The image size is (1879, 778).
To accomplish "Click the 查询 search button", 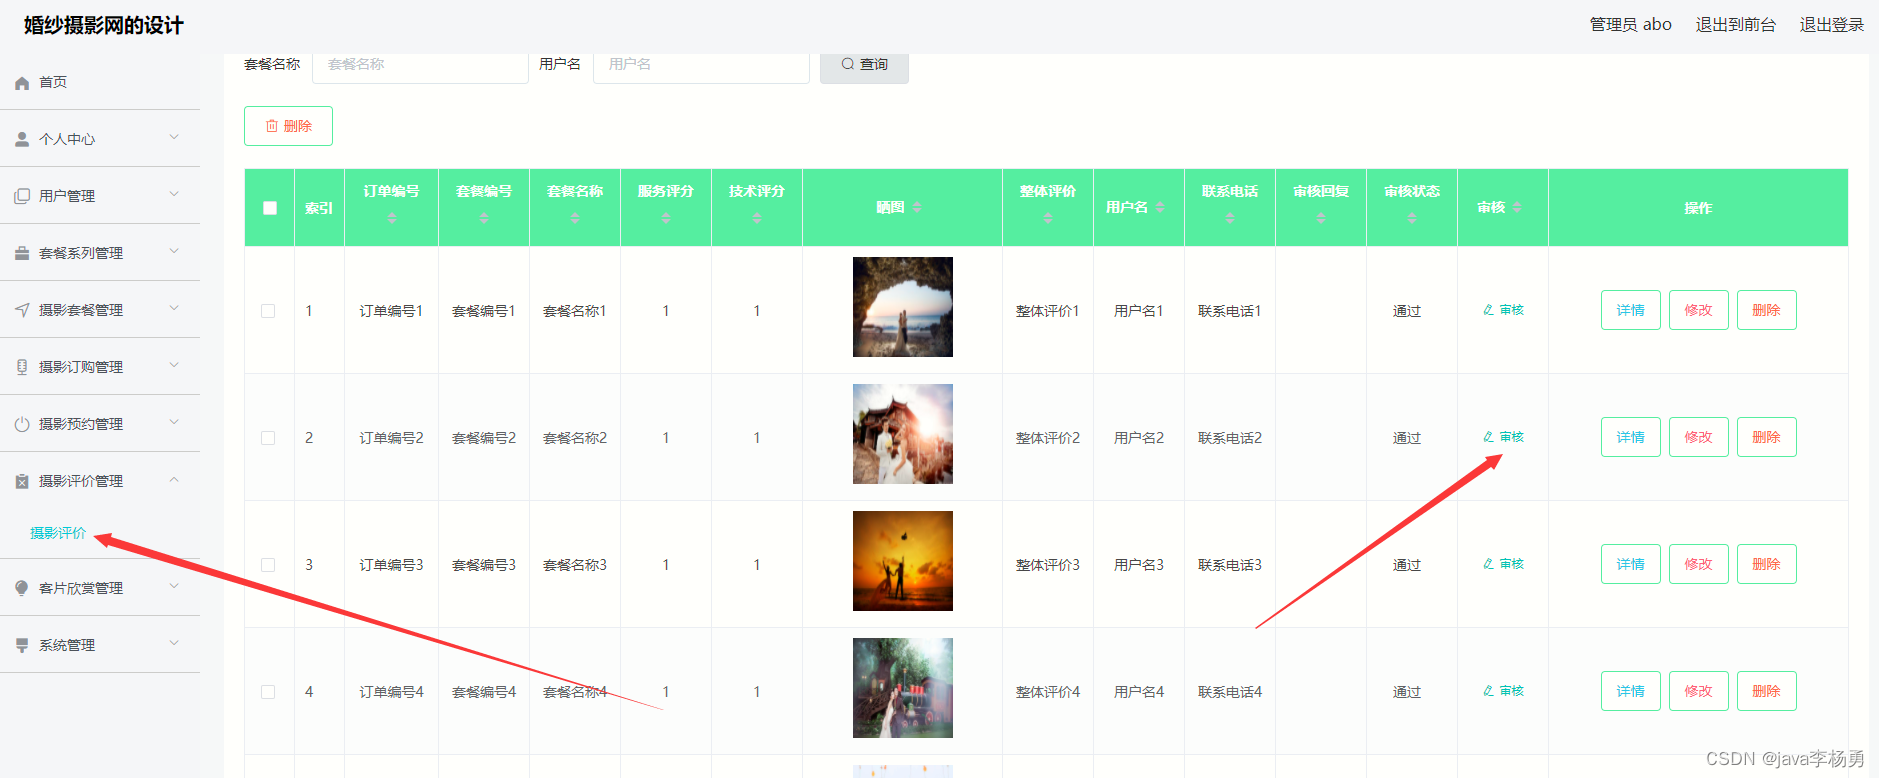I will 864,65.
